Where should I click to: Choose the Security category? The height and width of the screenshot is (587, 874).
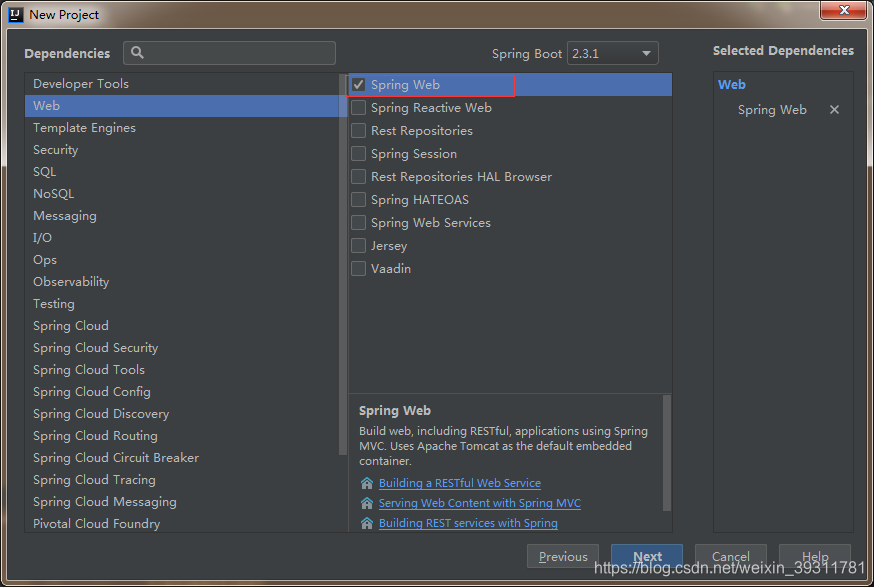(182, 150)
